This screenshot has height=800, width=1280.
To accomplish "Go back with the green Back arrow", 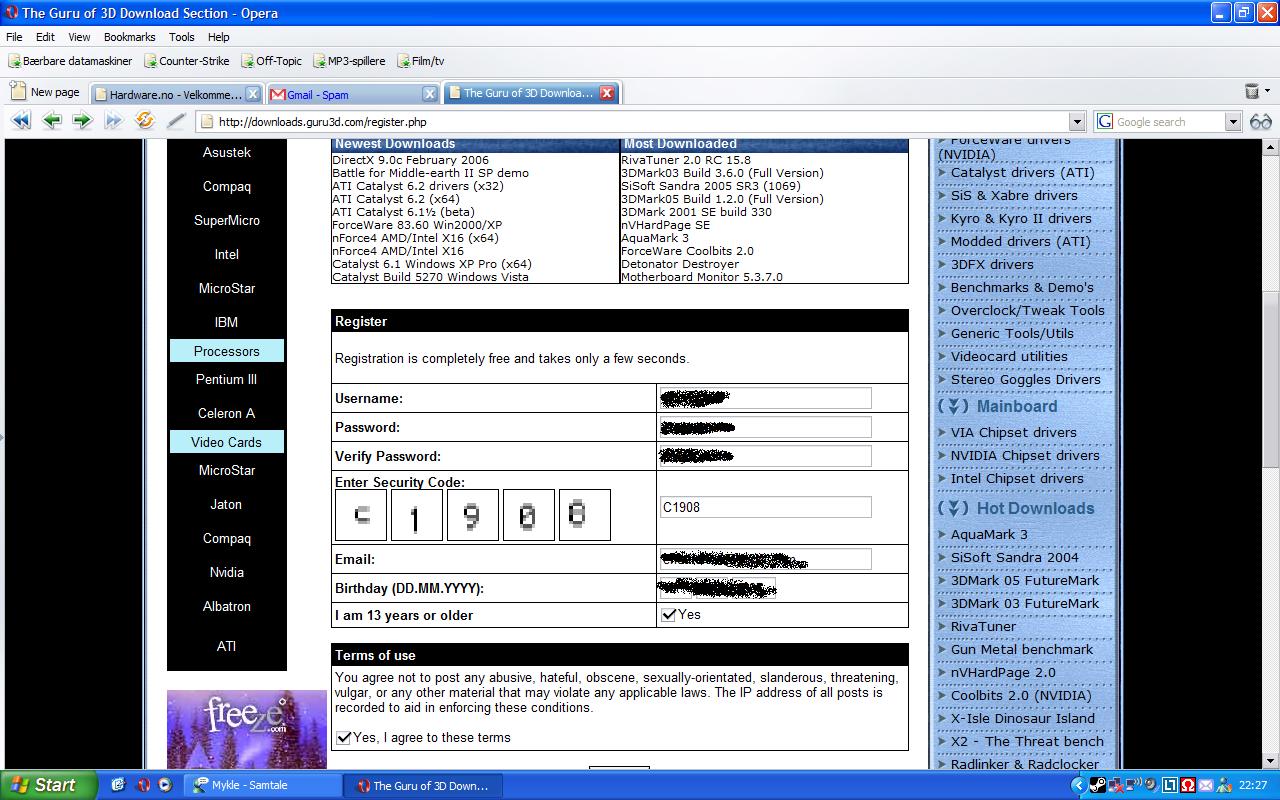I will click(52, 121).
